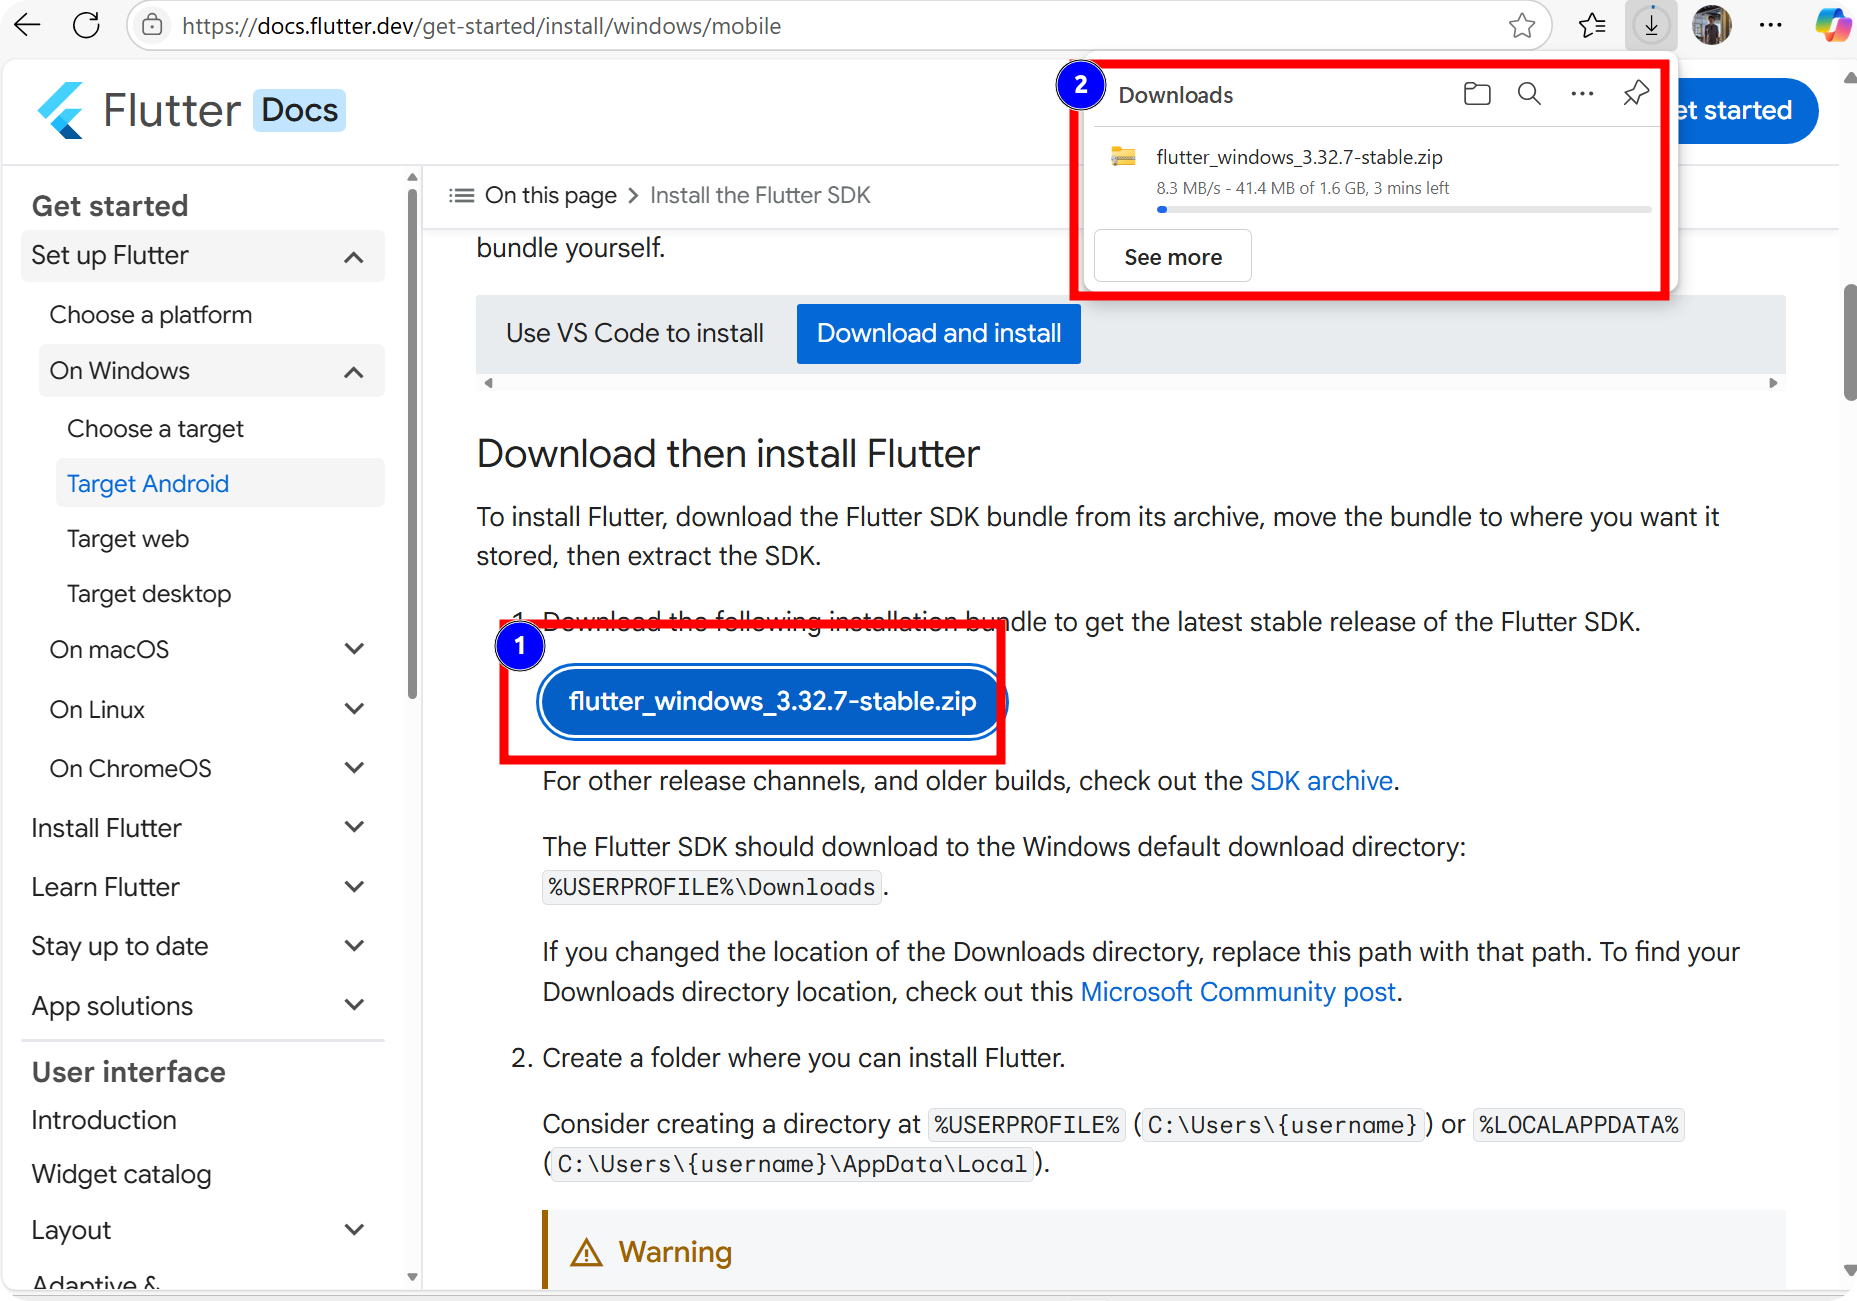The height and width of the screenshot is (1301, 1857).
Task: Open Introduction under User interface
Action: [104, 1120]
